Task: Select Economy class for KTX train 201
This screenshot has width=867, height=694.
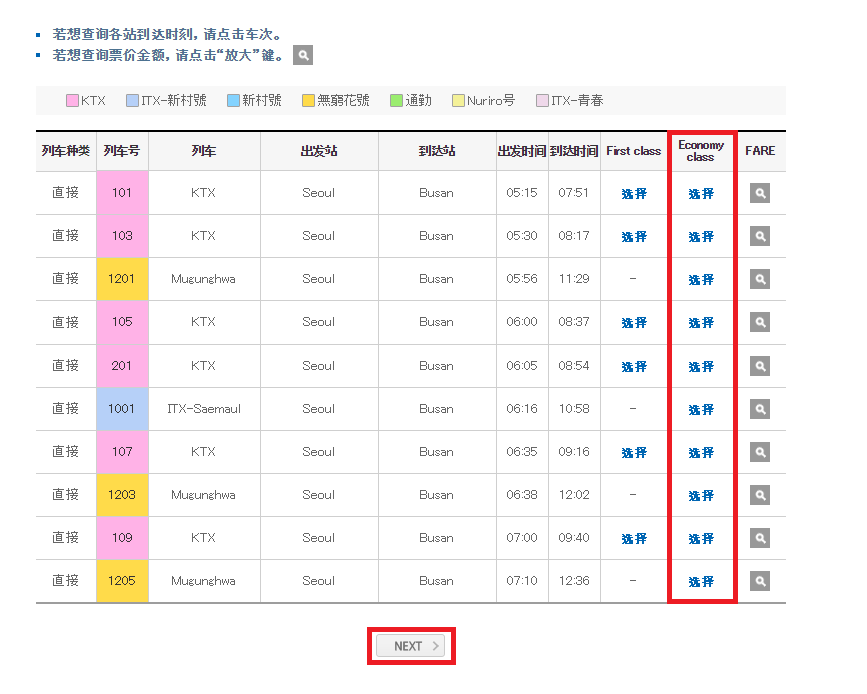Action: (x=701, y=365)
